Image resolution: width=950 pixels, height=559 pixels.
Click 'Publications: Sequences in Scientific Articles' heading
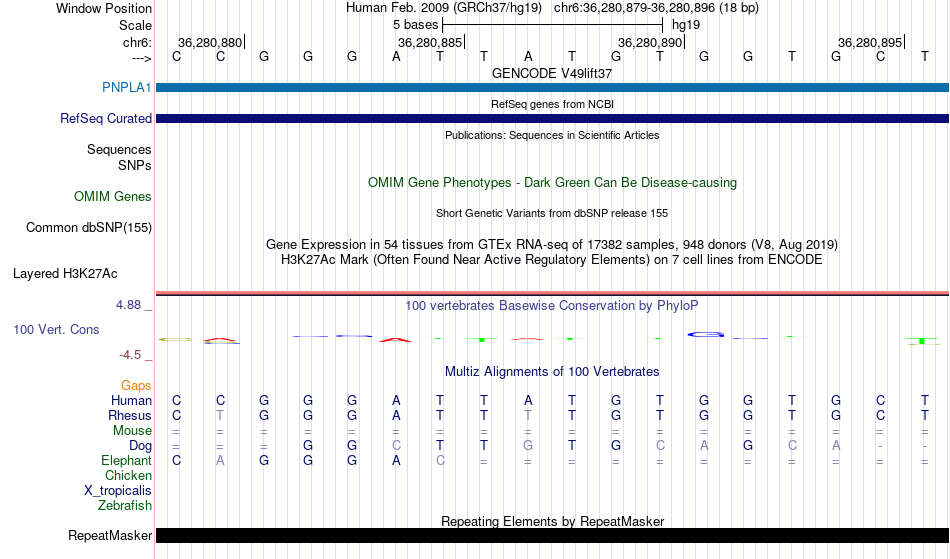552,135
